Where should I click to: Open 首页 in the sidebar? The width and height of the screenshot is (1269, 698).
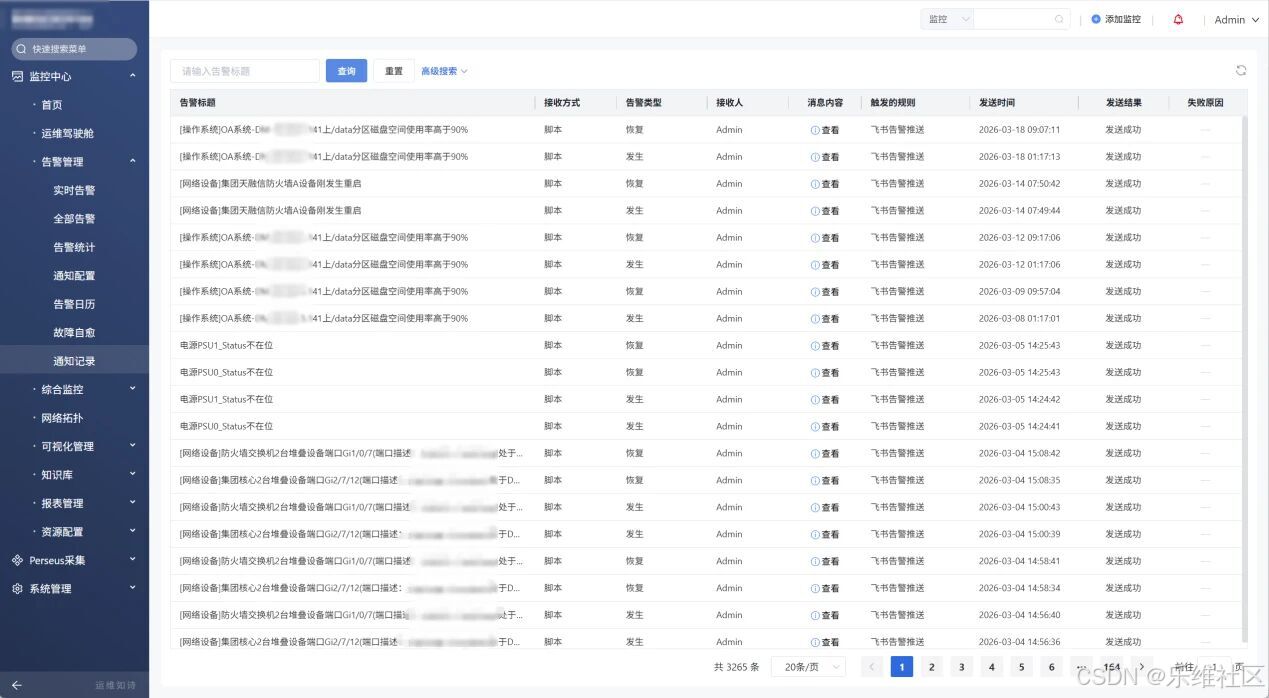pos(52,105)
